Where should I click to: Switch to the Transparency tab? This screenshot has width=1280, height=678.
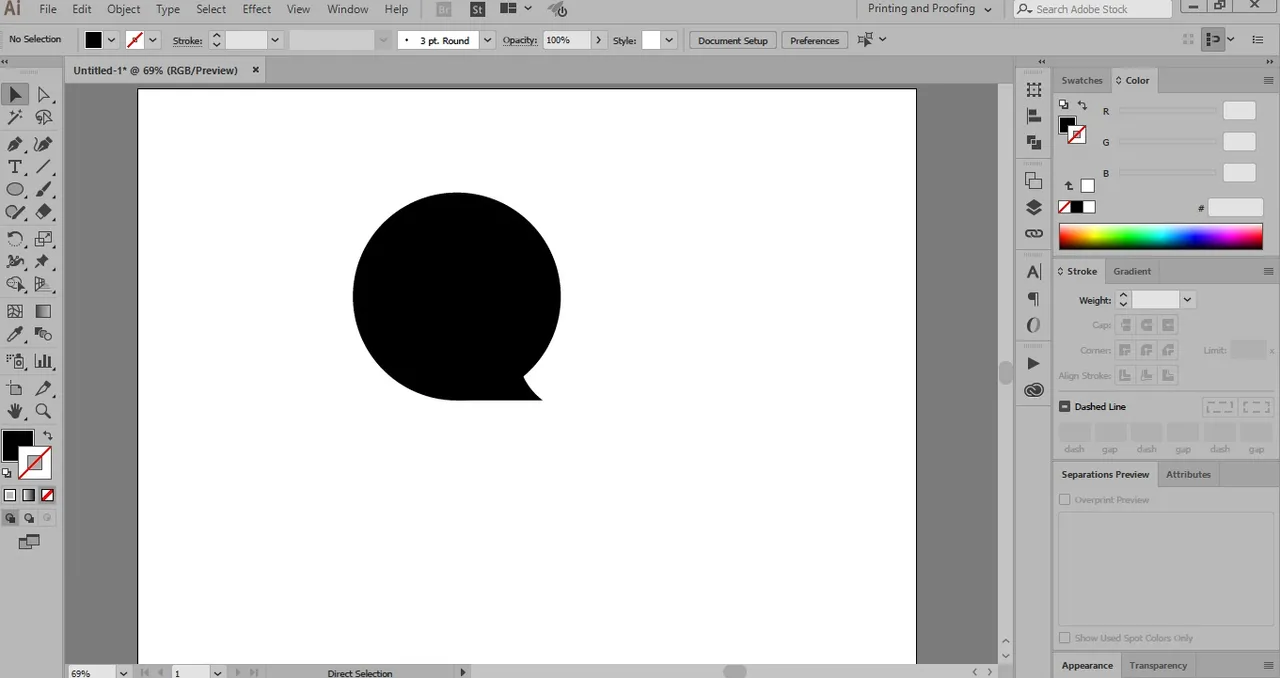[x=1158, y=665]
